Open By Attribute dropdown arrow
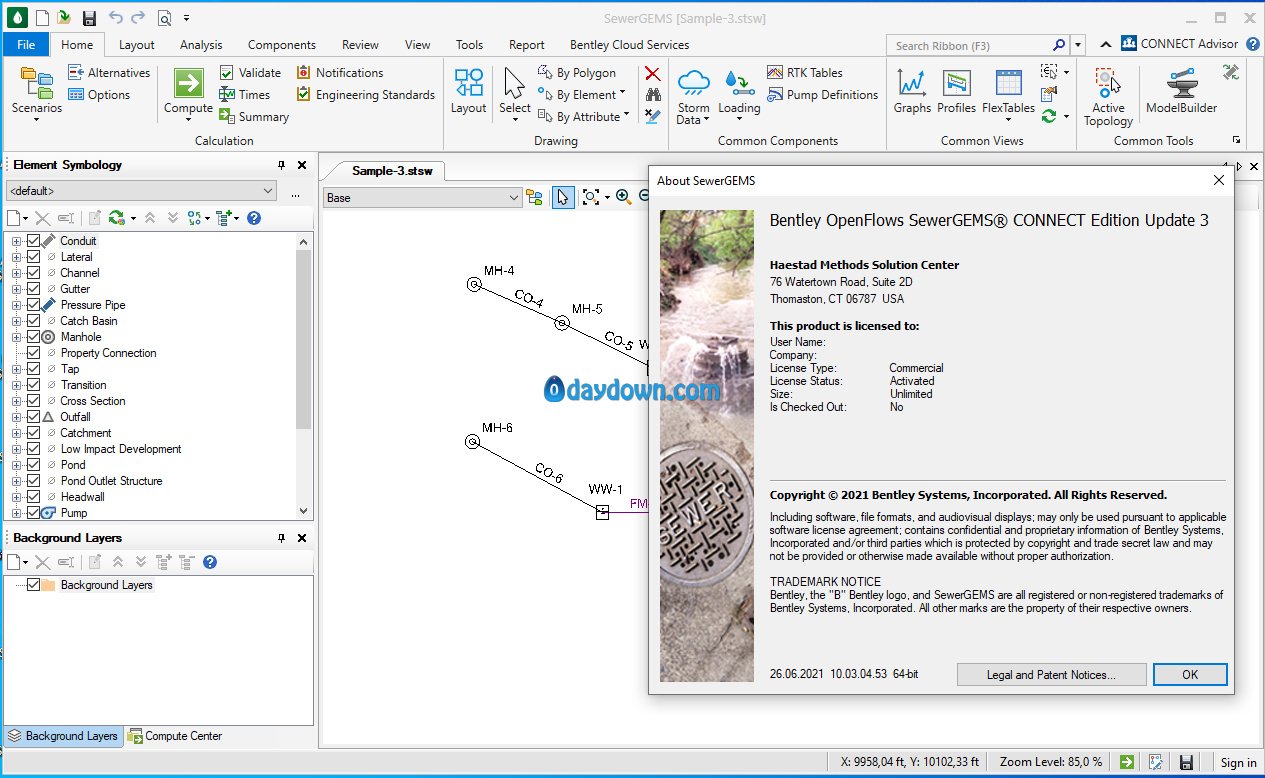1265x778 pixels. 627,116
